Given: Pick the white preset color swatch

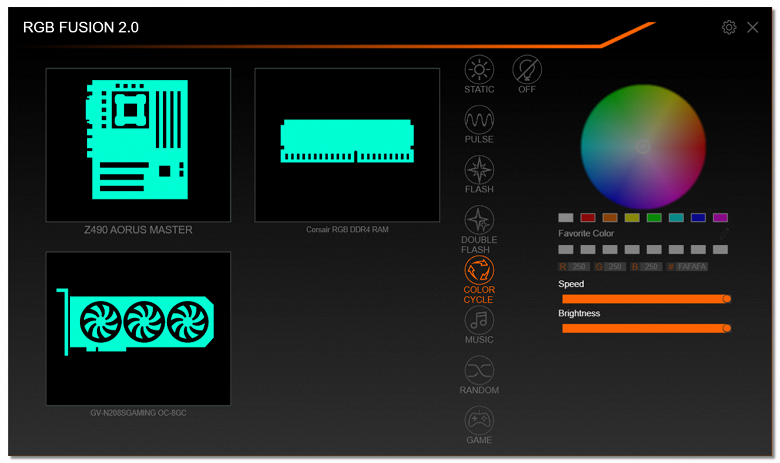Looking at the screenshot, I should click(x=566, y=217).
